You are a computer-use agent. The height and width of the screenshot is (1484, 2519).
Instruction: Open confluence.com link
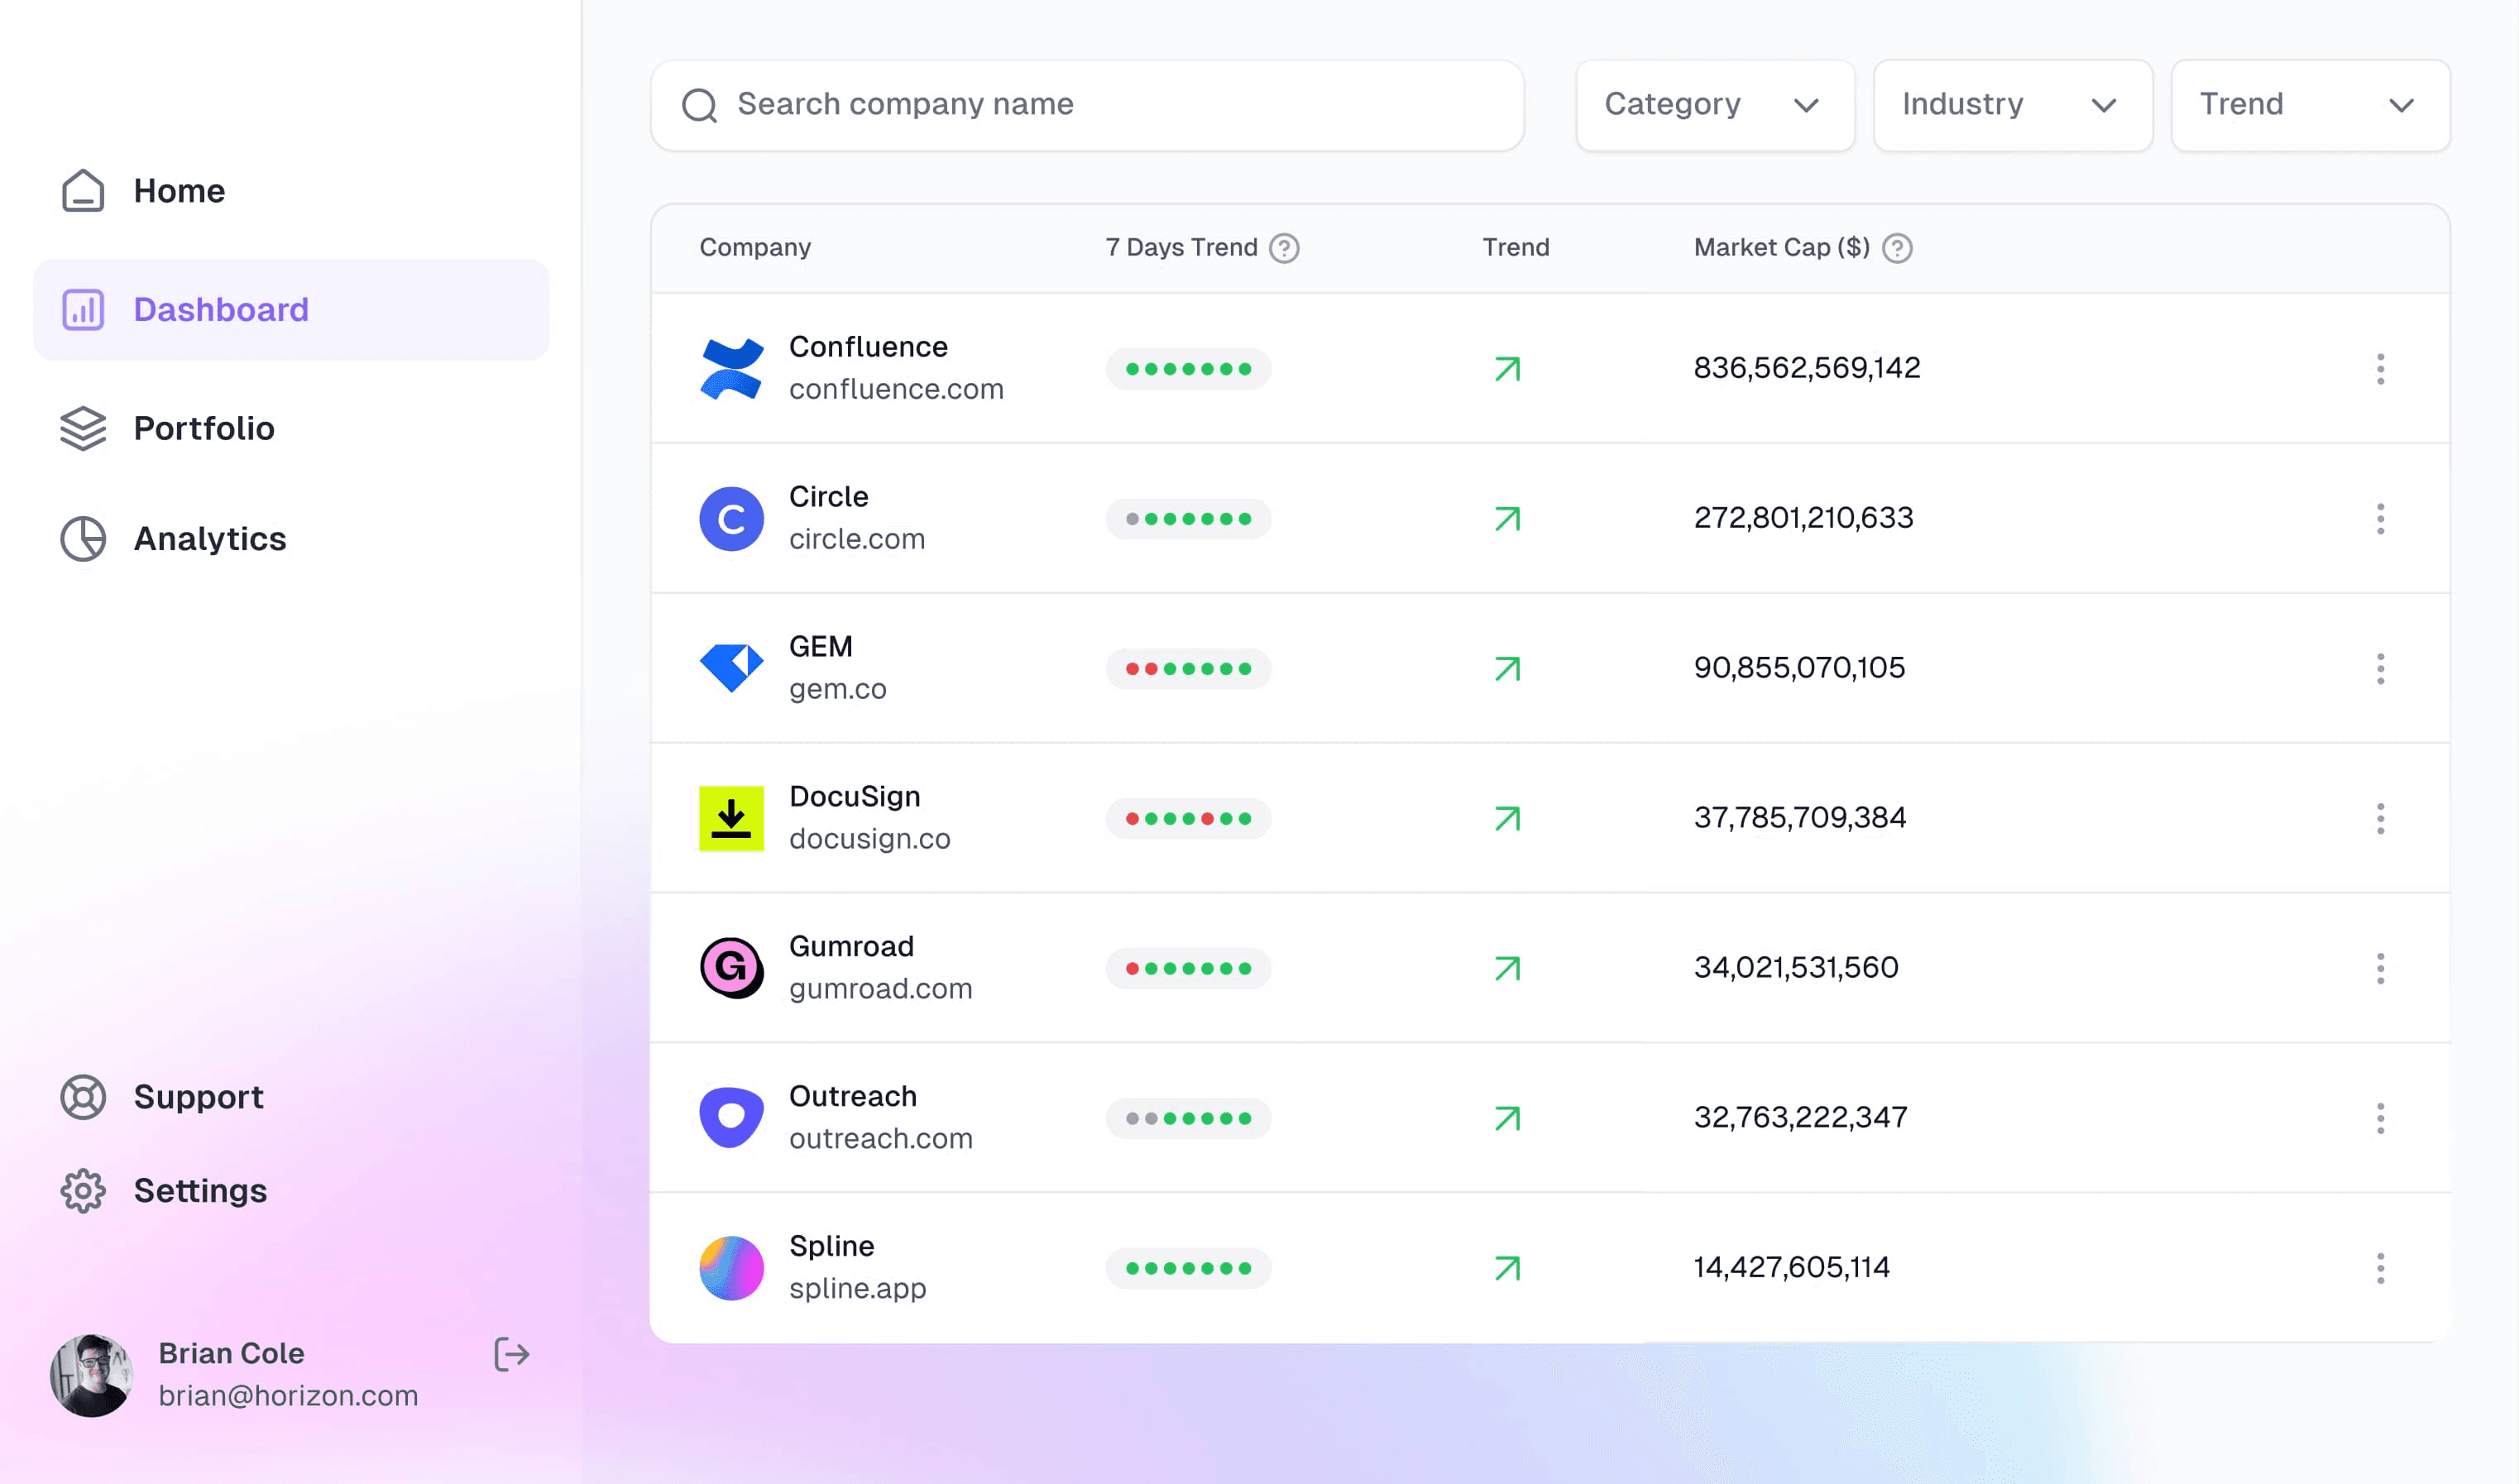pyautogui.click(x=896, y=389)
